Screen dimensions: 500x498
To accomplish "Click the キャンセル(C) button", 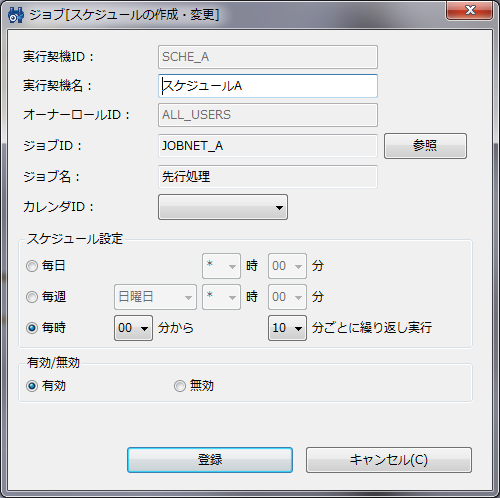I will click(389, 460).
